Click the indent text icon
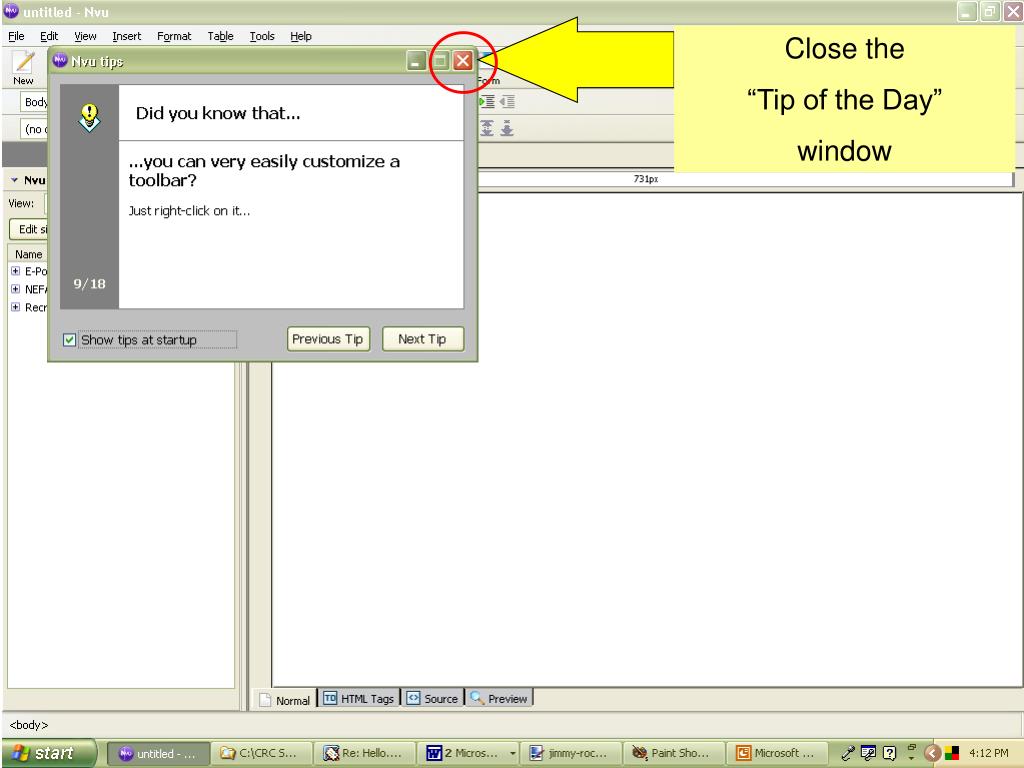1024x768 pixels. click(487, 101)
